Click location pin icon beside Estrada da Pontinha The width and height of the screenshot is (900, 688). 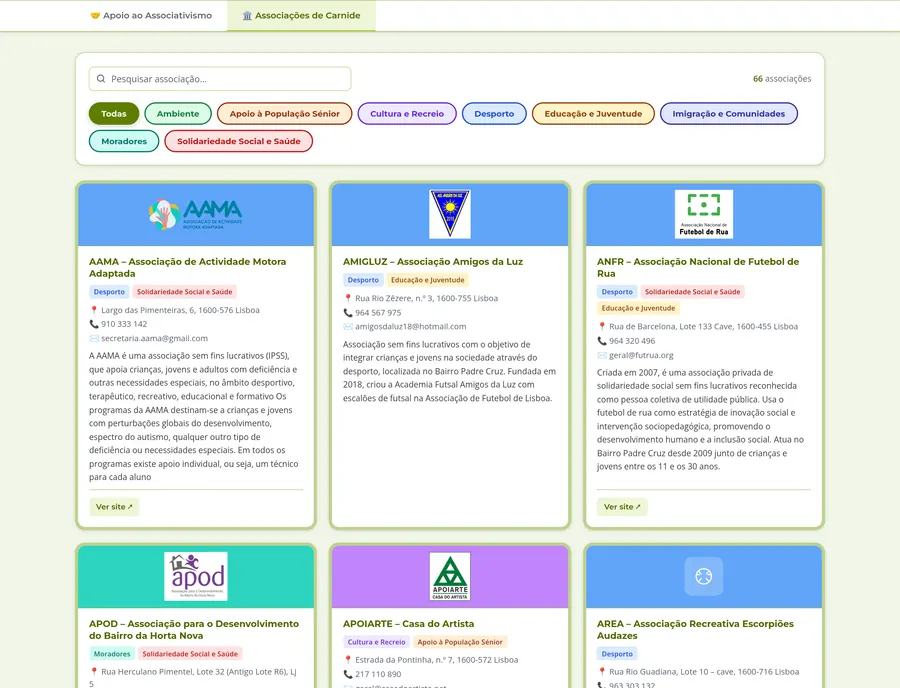(348, 660)
